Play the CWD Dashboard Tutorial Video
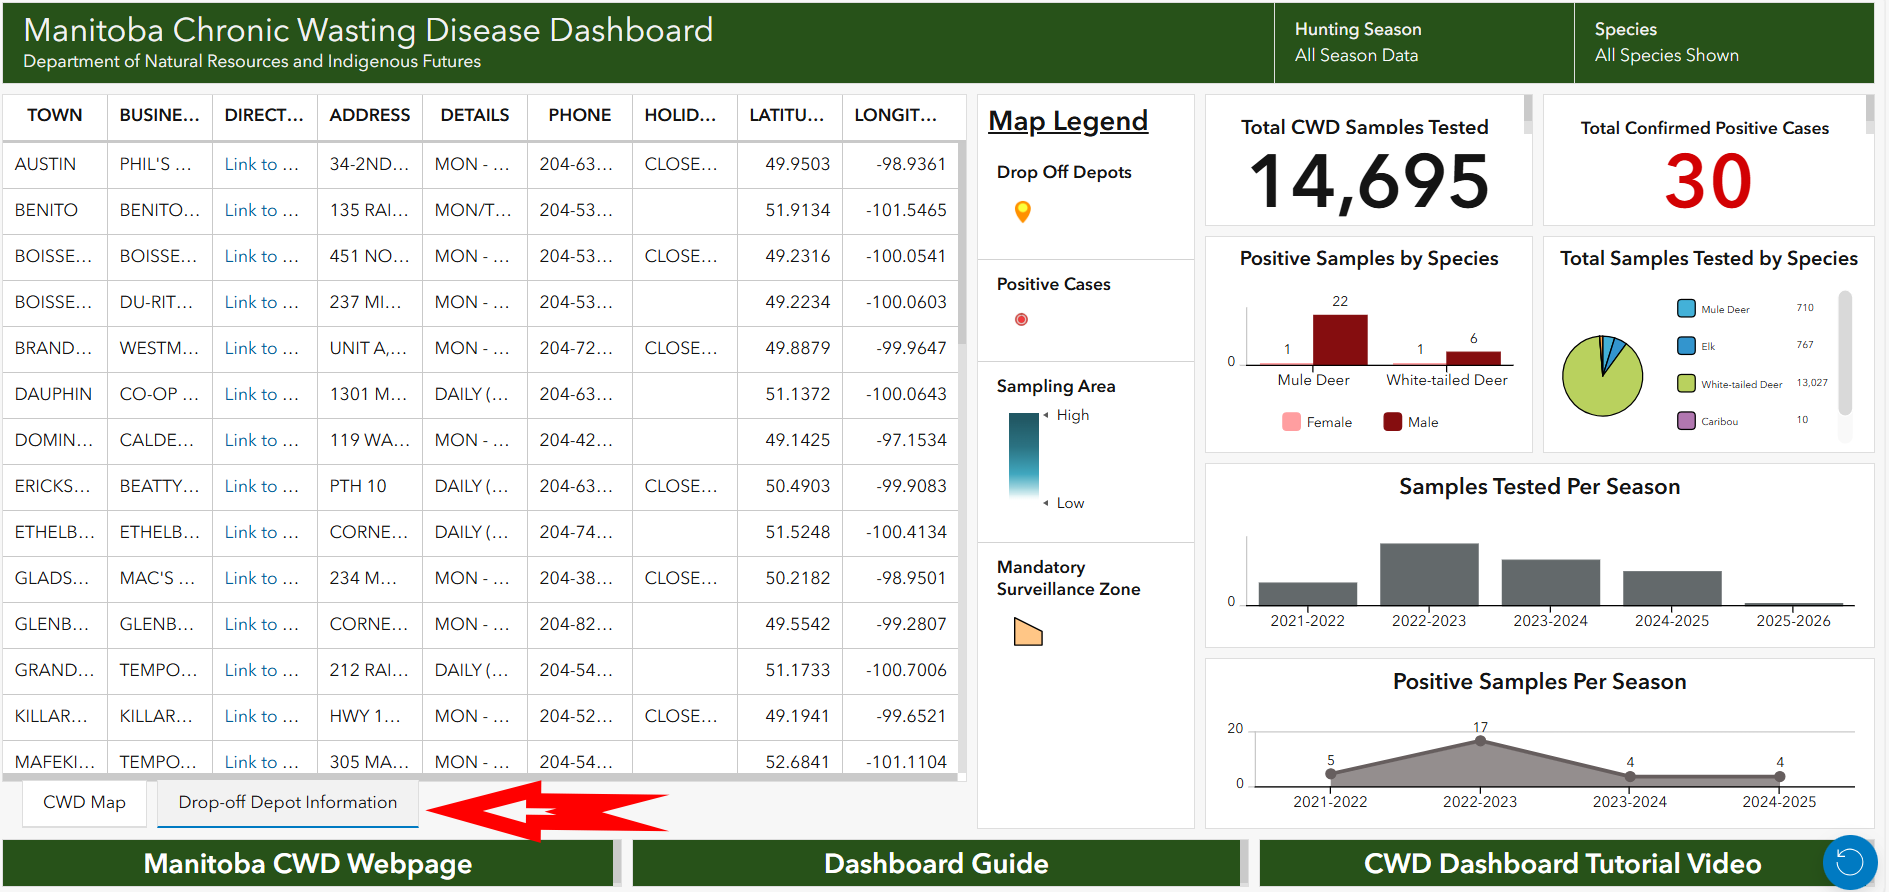 click(1561, 864)
